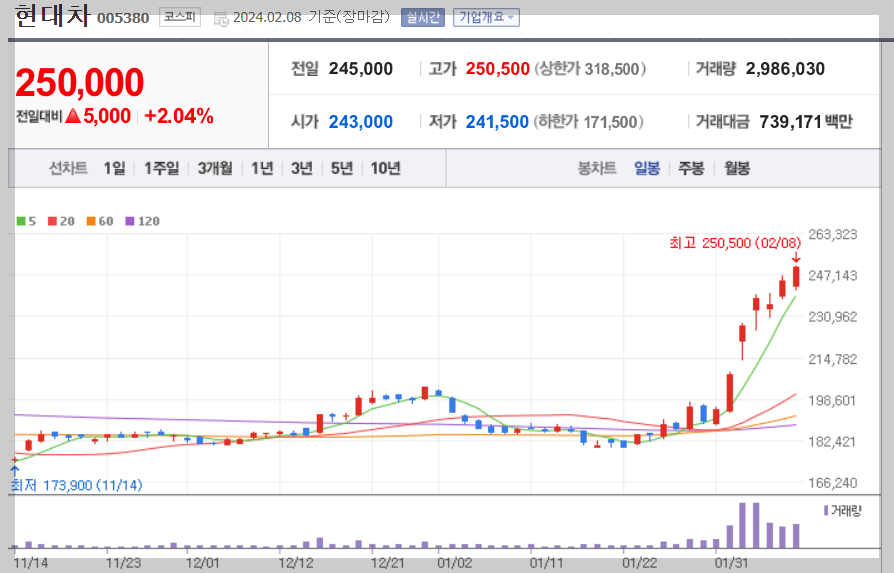Click the 182,421 price axis label
894x573 pixels.
(x=832, y=442)
